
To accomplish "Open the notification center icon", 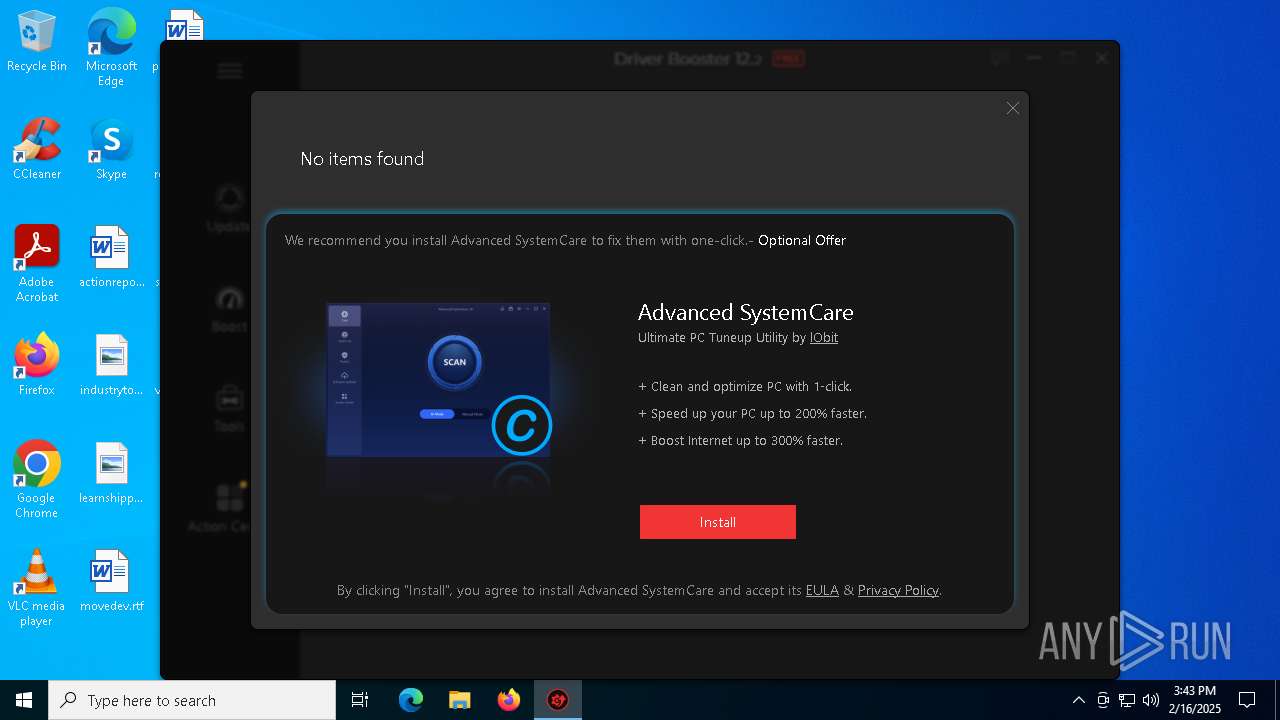I will point(1247,700).
